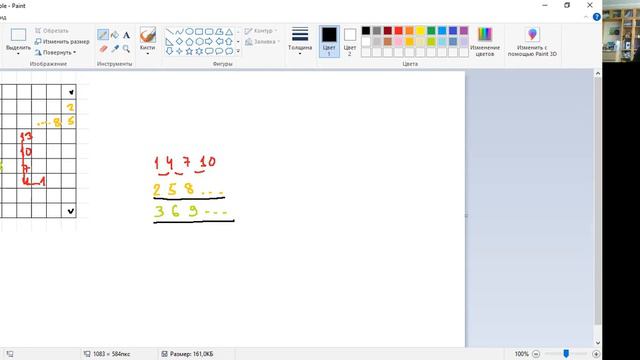Viewport: 640px width, 360px height.
Task: Pick the pink color swatch
Action: click(398, 41)
